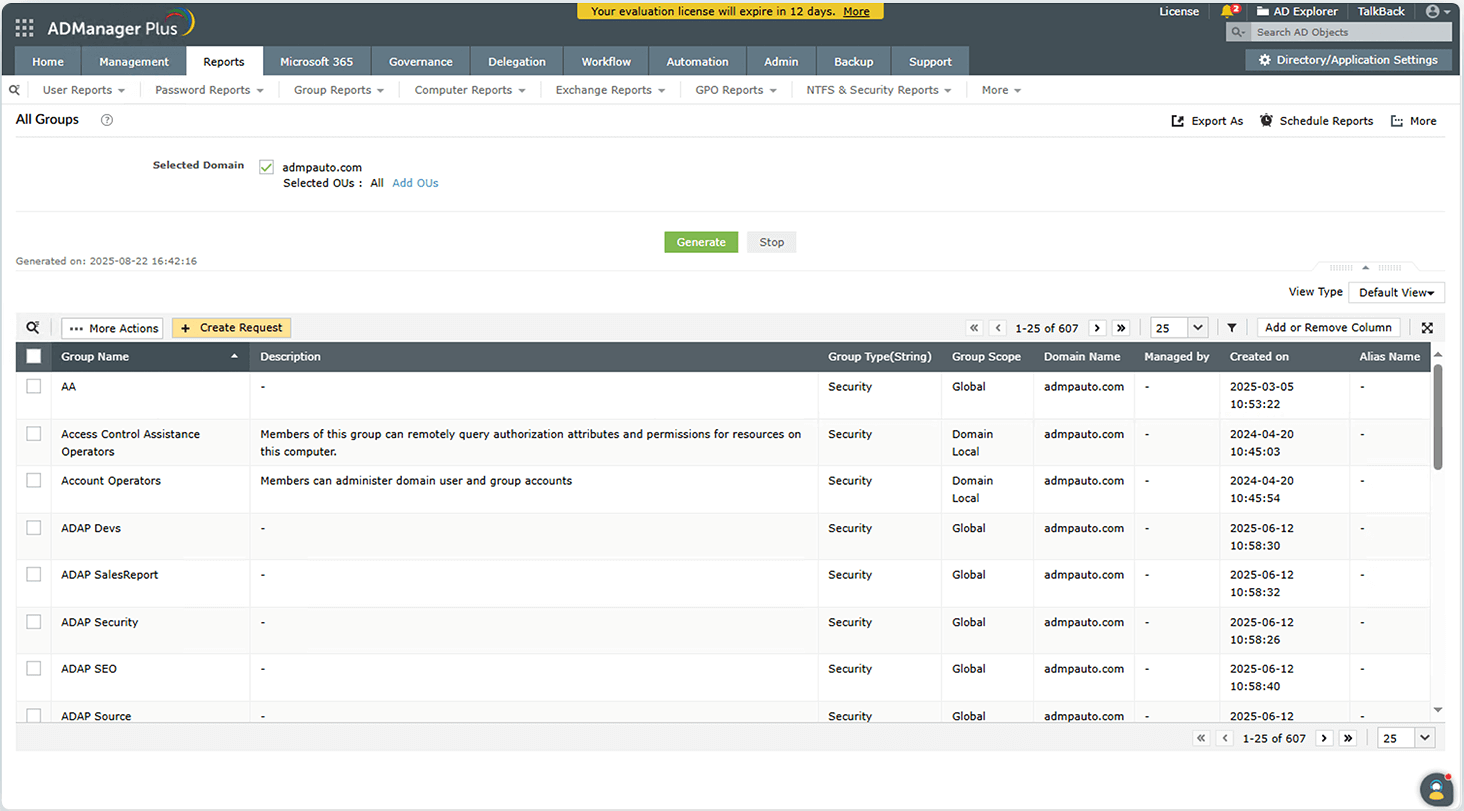
Task: Switch to the Microsoft 365 tab
Action: [316, 61]
